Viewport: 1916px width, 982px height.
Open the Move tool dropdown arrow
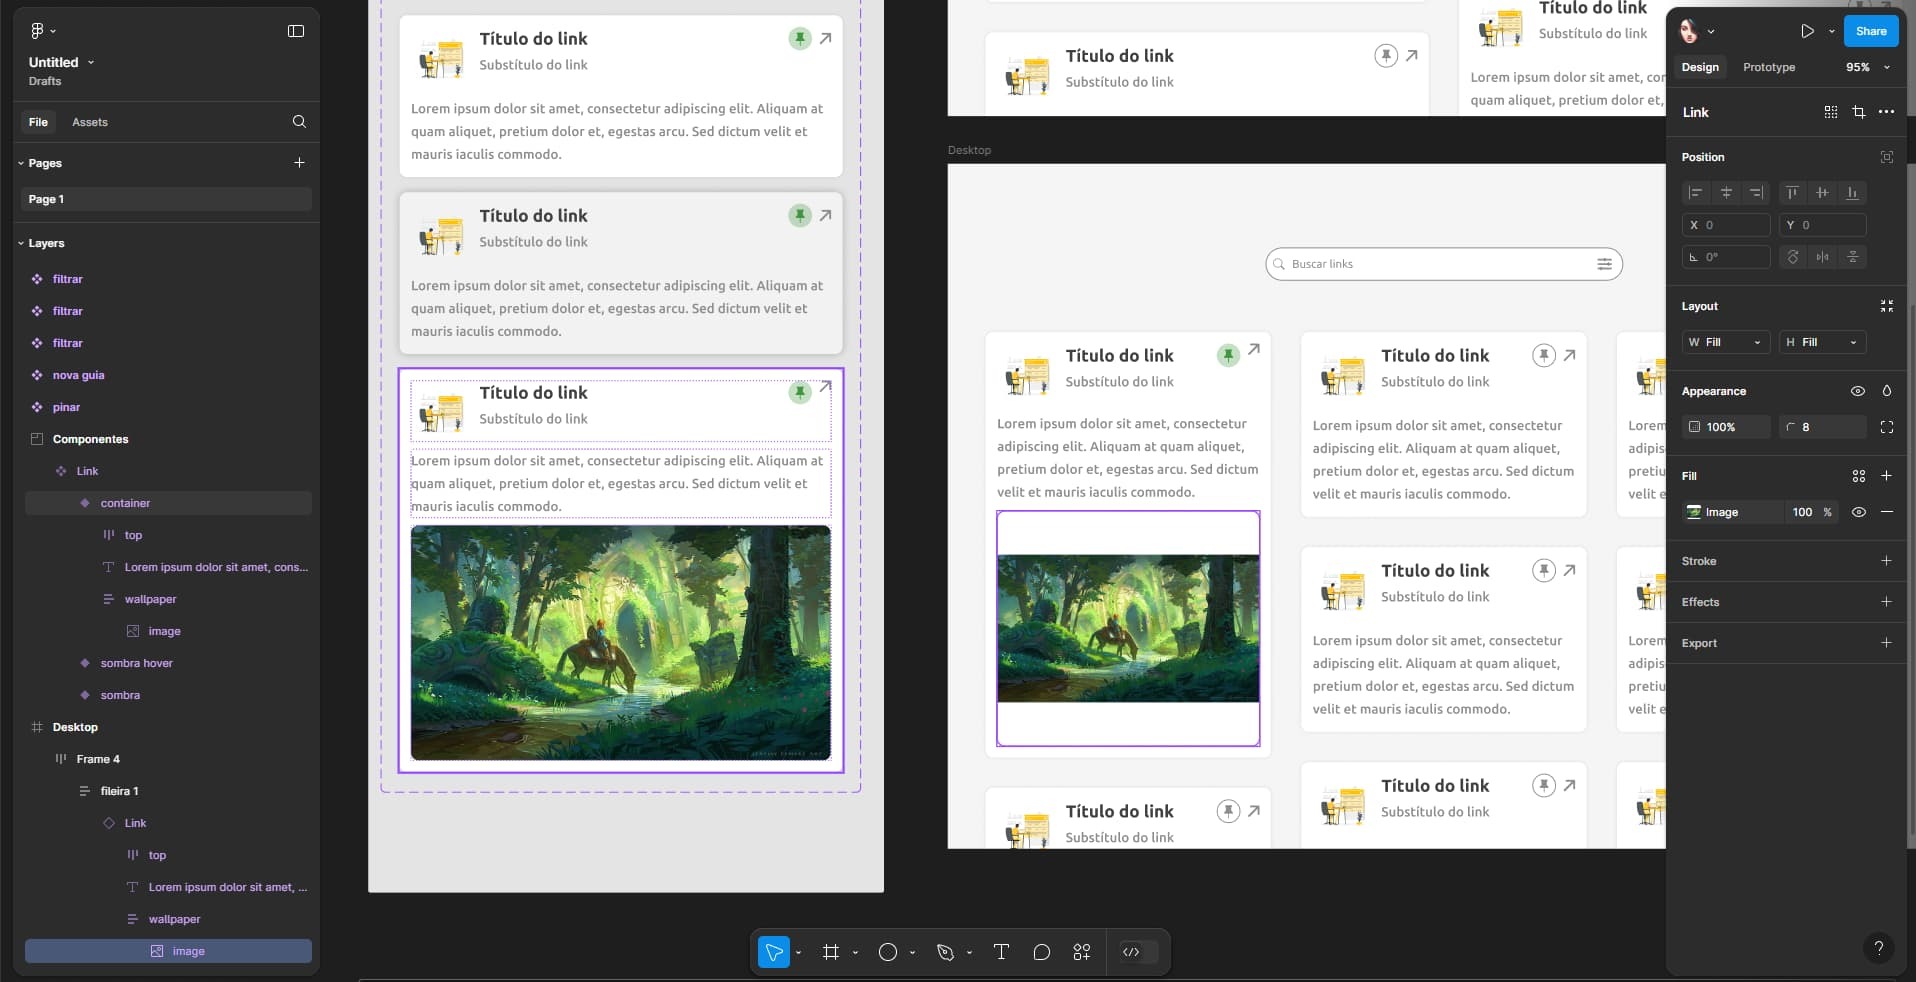(798, 953)
